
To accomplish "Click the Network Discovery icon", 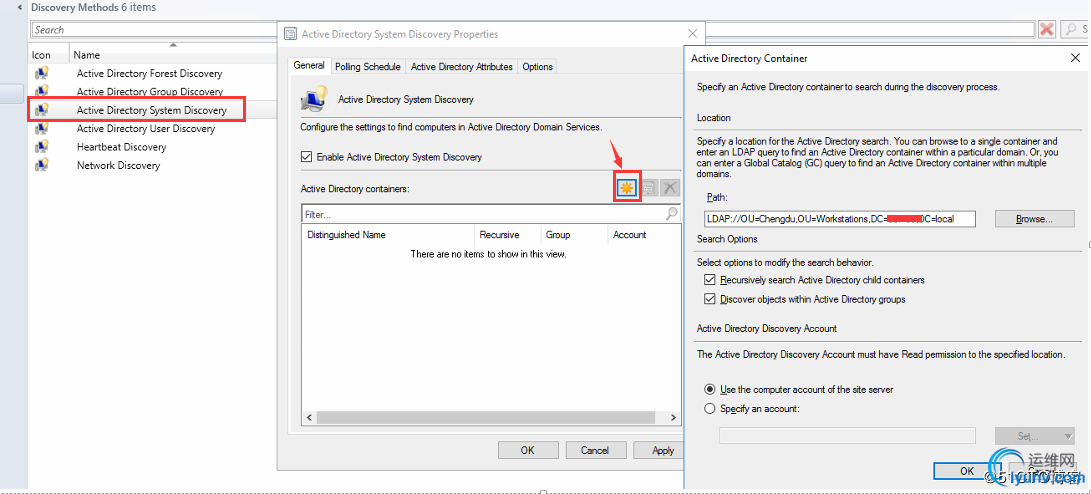I will click(x=42, y=165).
